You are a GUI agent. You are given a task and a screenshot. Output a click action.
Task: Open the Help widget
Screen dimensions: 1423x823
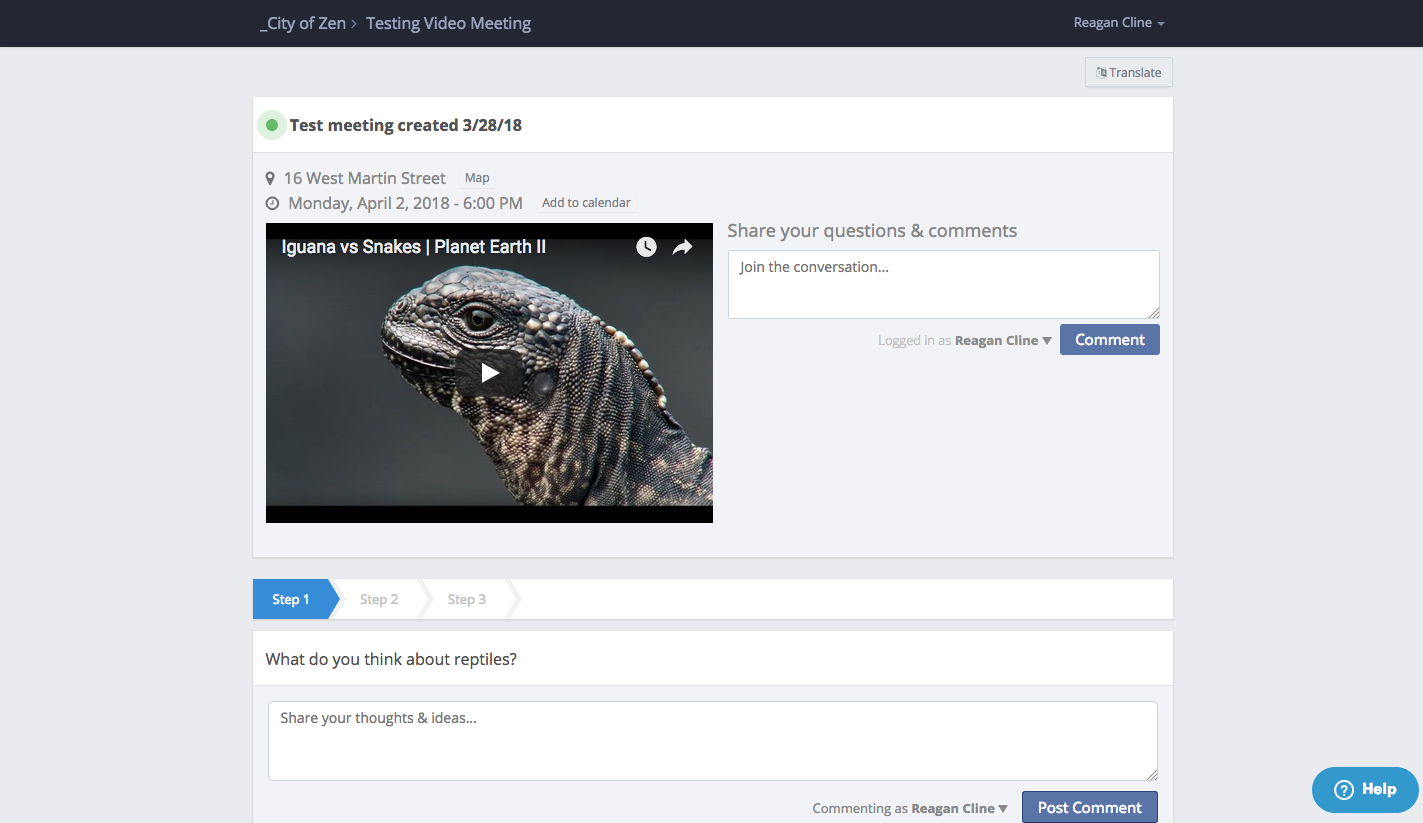(1365, 789)
